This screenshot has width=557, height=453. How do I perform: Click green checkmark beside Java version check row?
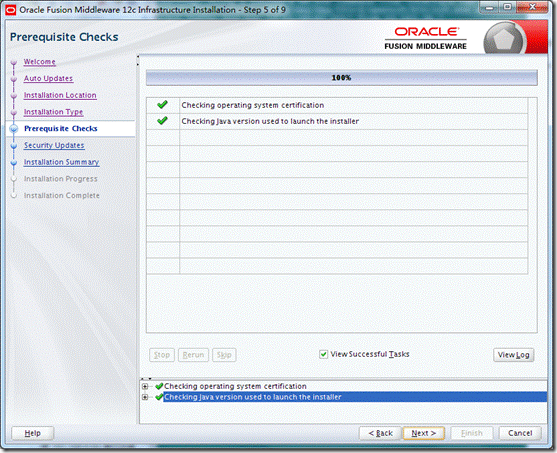[x=162, y=121]
